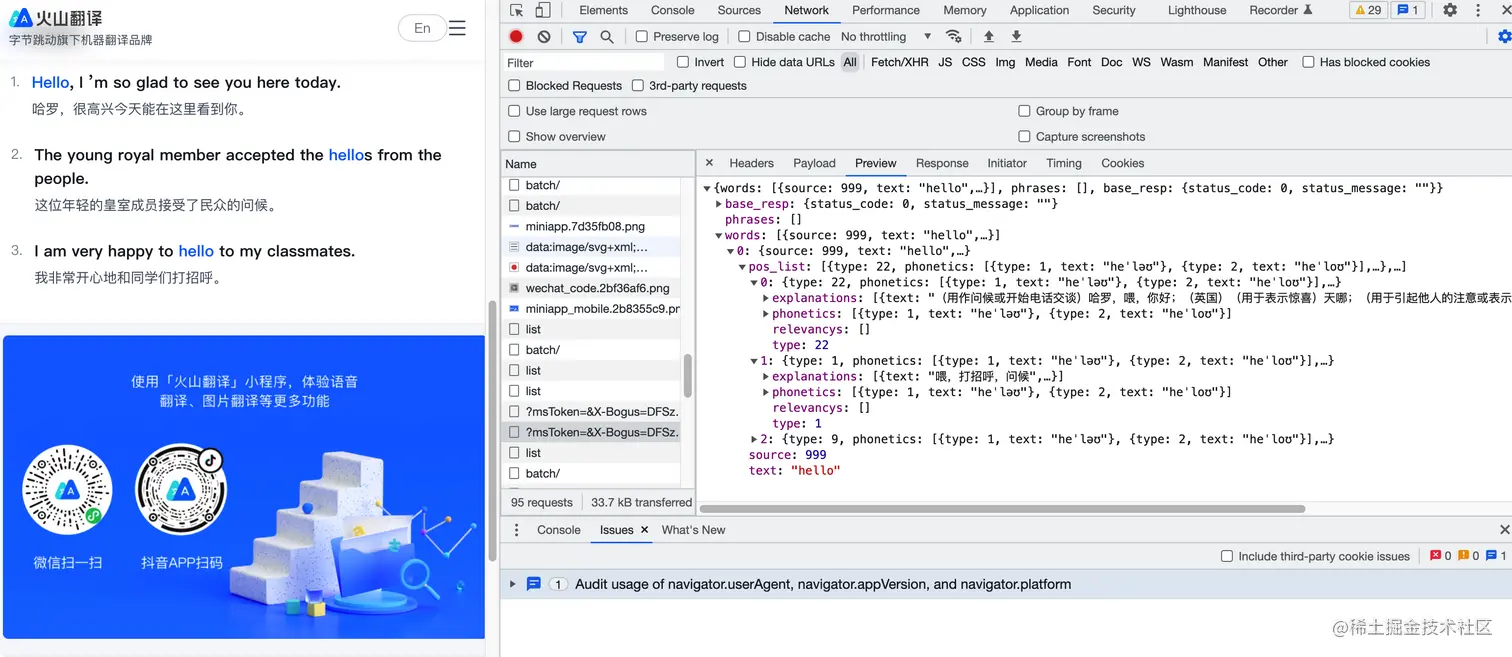Filter requests by WS type
This screenshot has height=657, width=1512.
(1141, 62)
